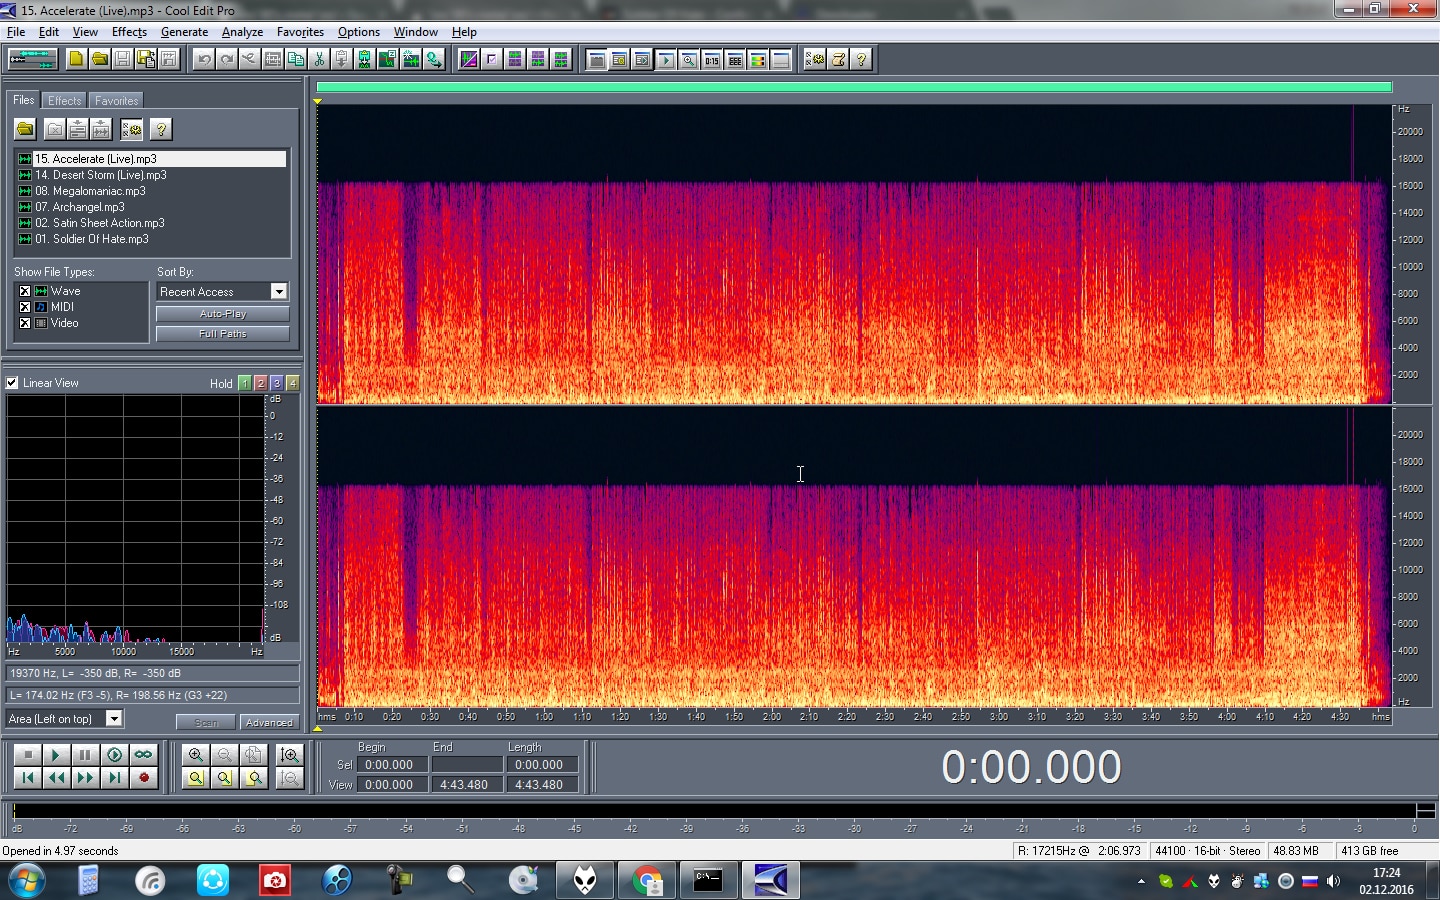
Task: Toggle the MIDI file type checkbox
Action: (25, 307)
